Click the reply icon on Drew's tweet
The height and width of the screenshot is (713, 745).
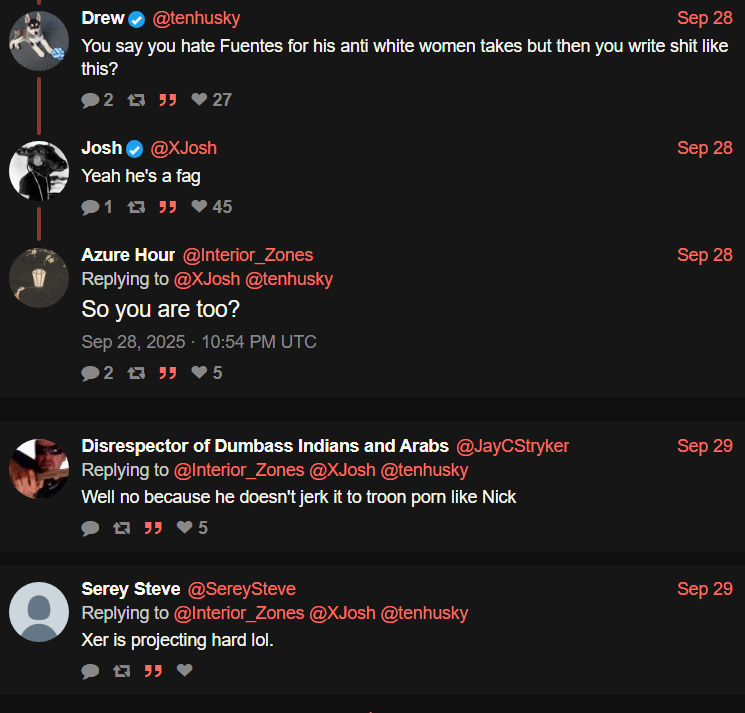pyautogui.click(x=90, y=100)
